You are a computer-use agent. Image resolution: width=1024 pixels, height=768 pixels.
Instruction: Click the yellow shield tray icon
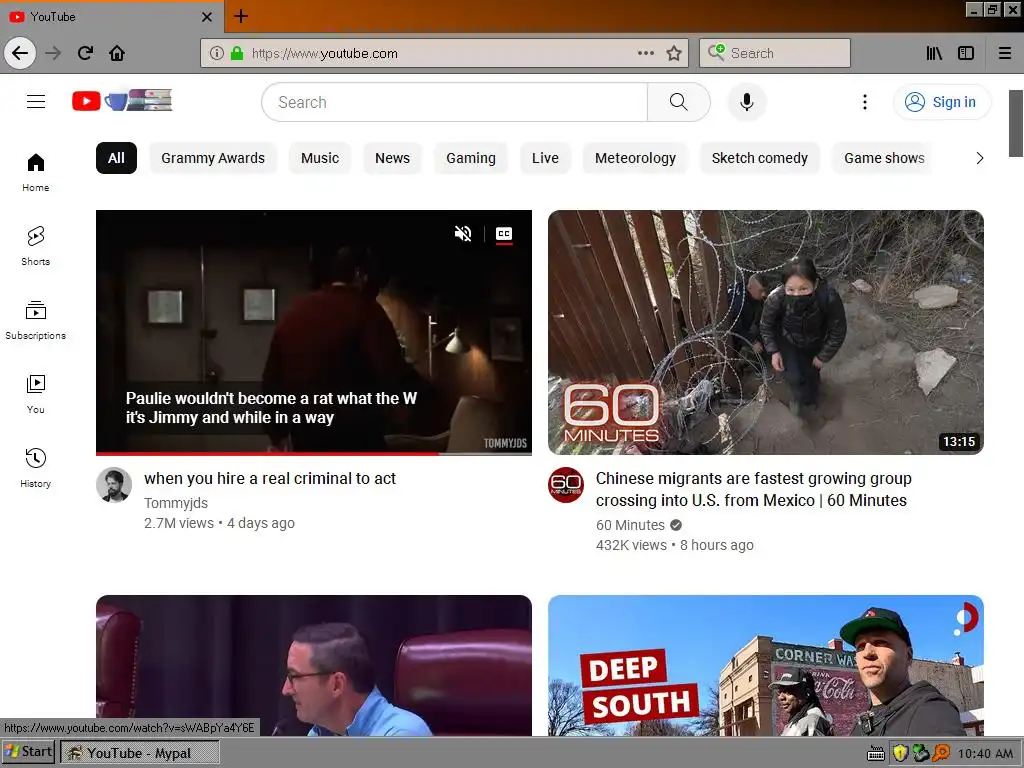pos(900,754)
